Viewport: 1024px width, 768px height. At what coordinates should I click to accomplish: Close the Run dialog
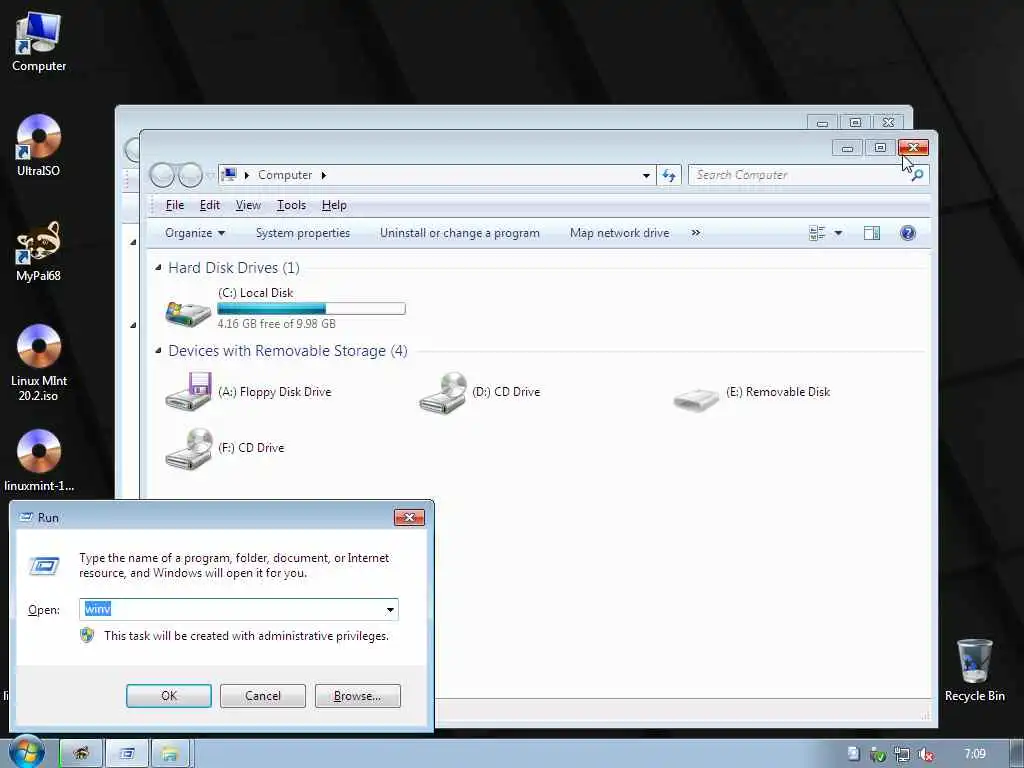409,518
